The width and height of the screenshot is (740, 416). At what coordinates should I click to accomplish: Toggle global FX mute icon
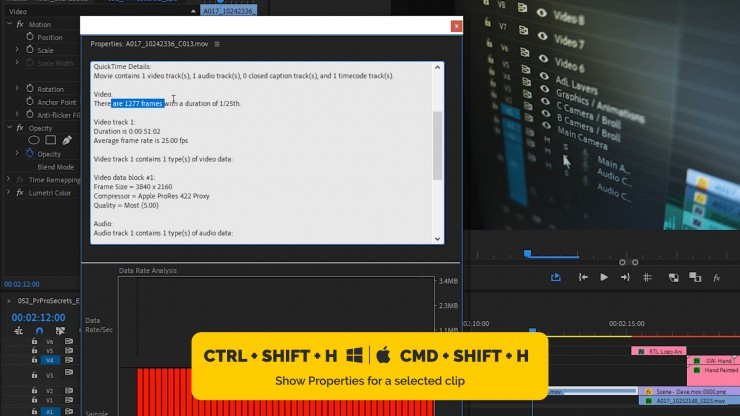[716, 278]
